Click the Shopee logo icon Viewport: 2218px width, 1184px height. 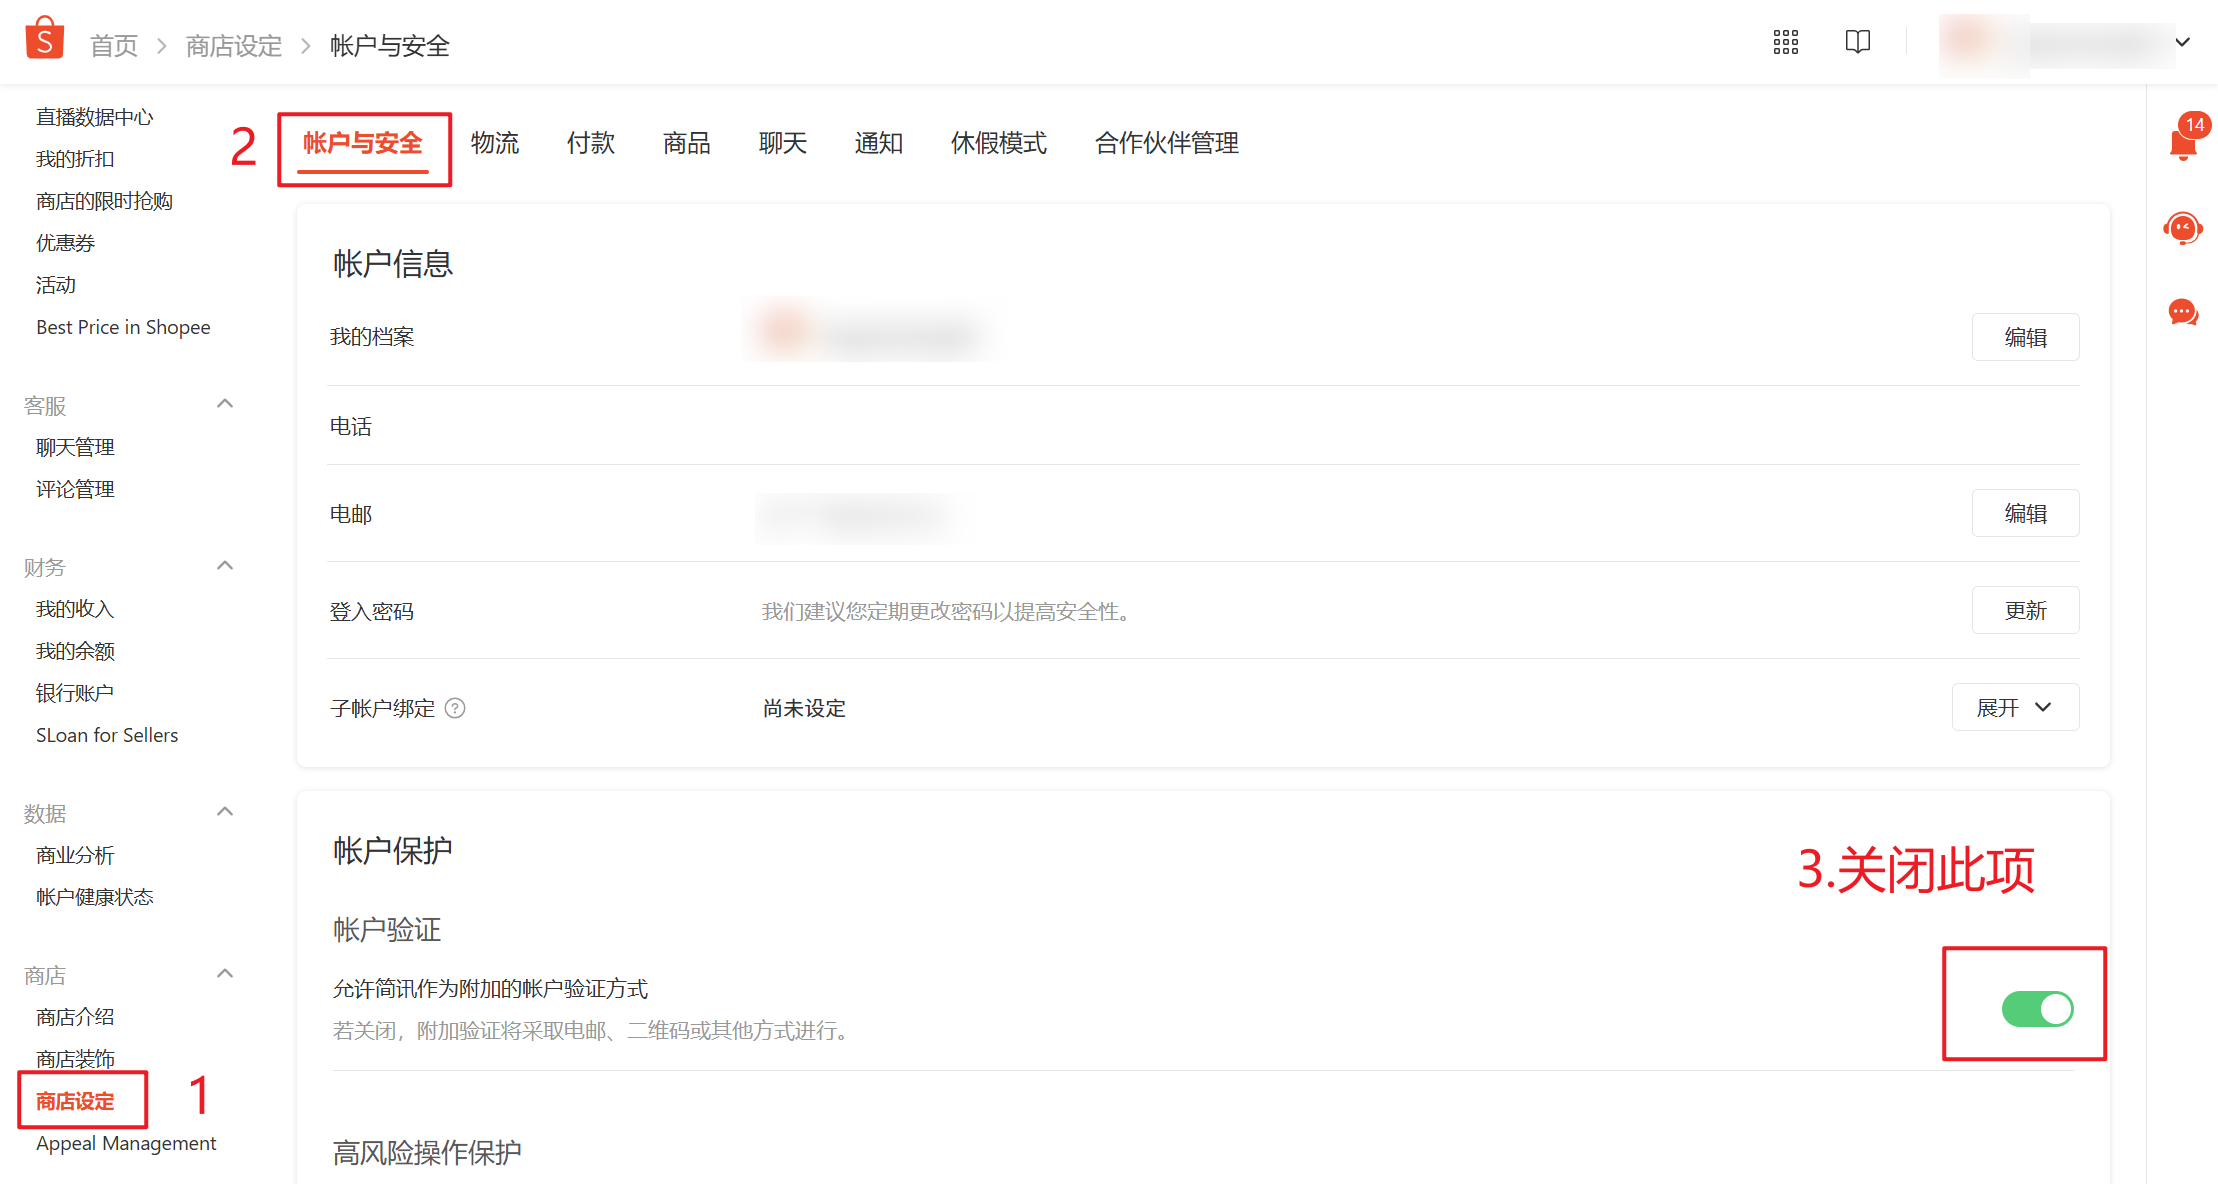coord(44,39)
